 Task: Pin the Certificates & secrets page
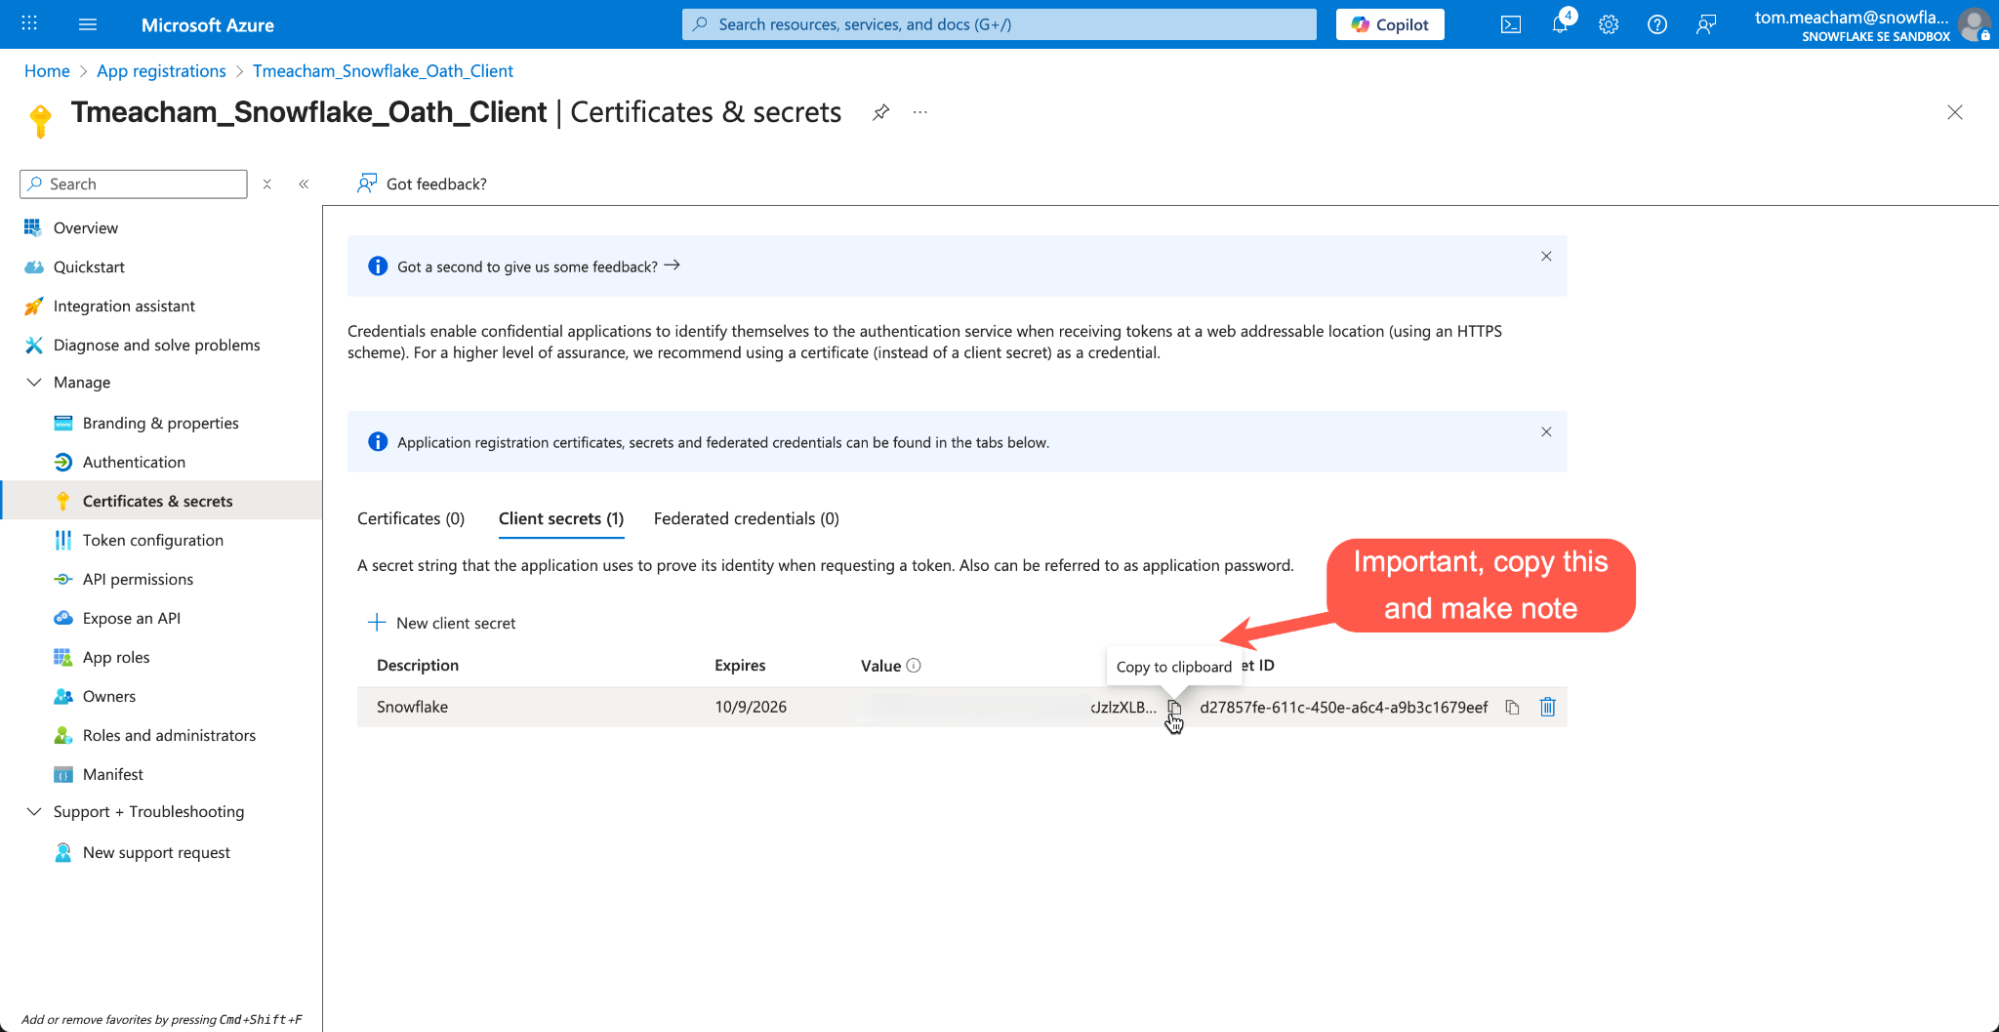[880, 112]
